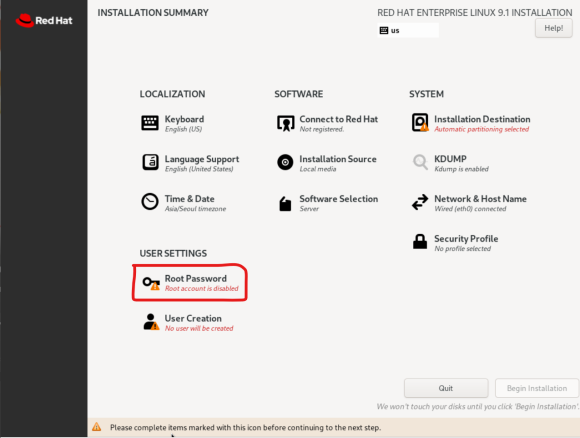Click the Quit button
580x438 pixels.
click(x=446, y=388)
